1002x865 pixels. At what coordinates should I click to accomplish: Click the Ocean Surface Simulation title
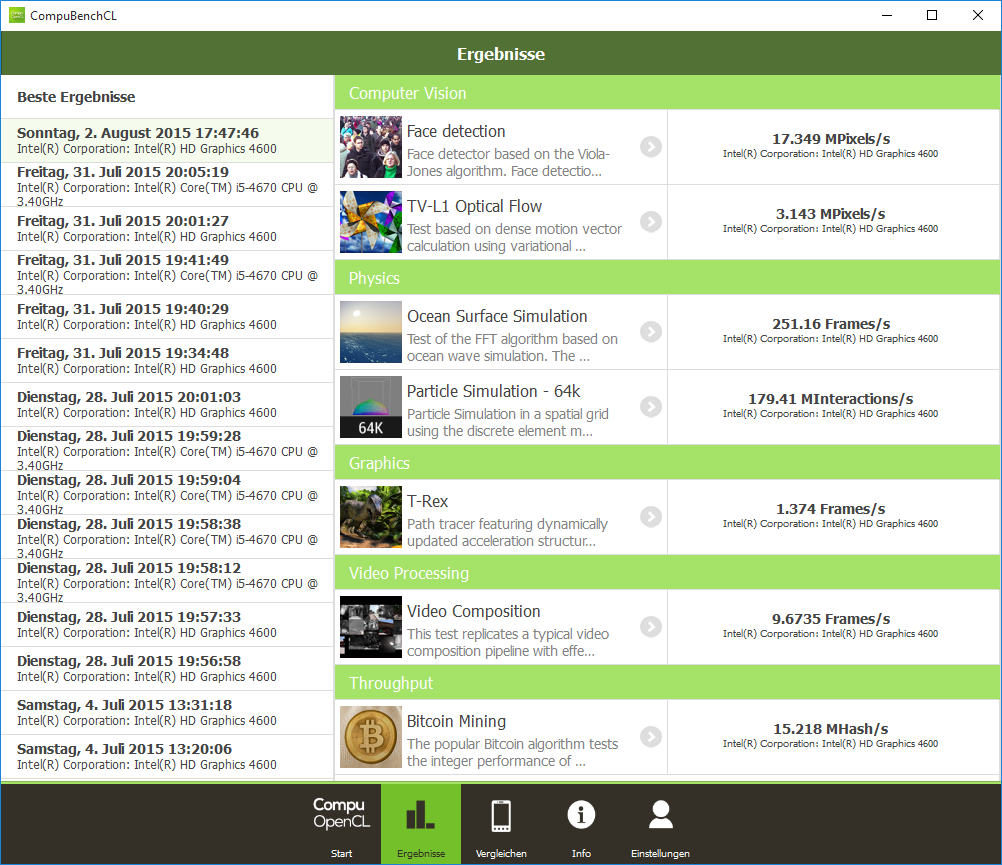click(x=497, y=316)
